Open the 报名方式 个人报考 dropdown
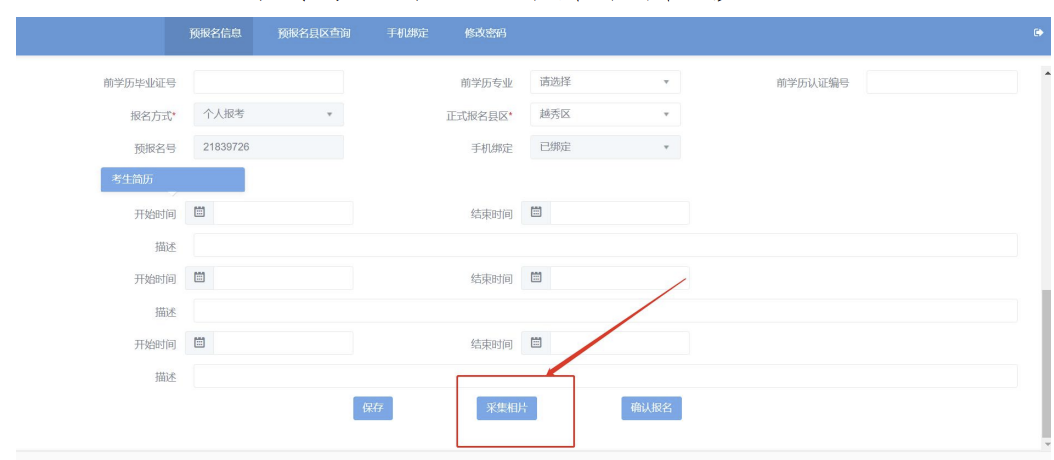 click(268, 115)
